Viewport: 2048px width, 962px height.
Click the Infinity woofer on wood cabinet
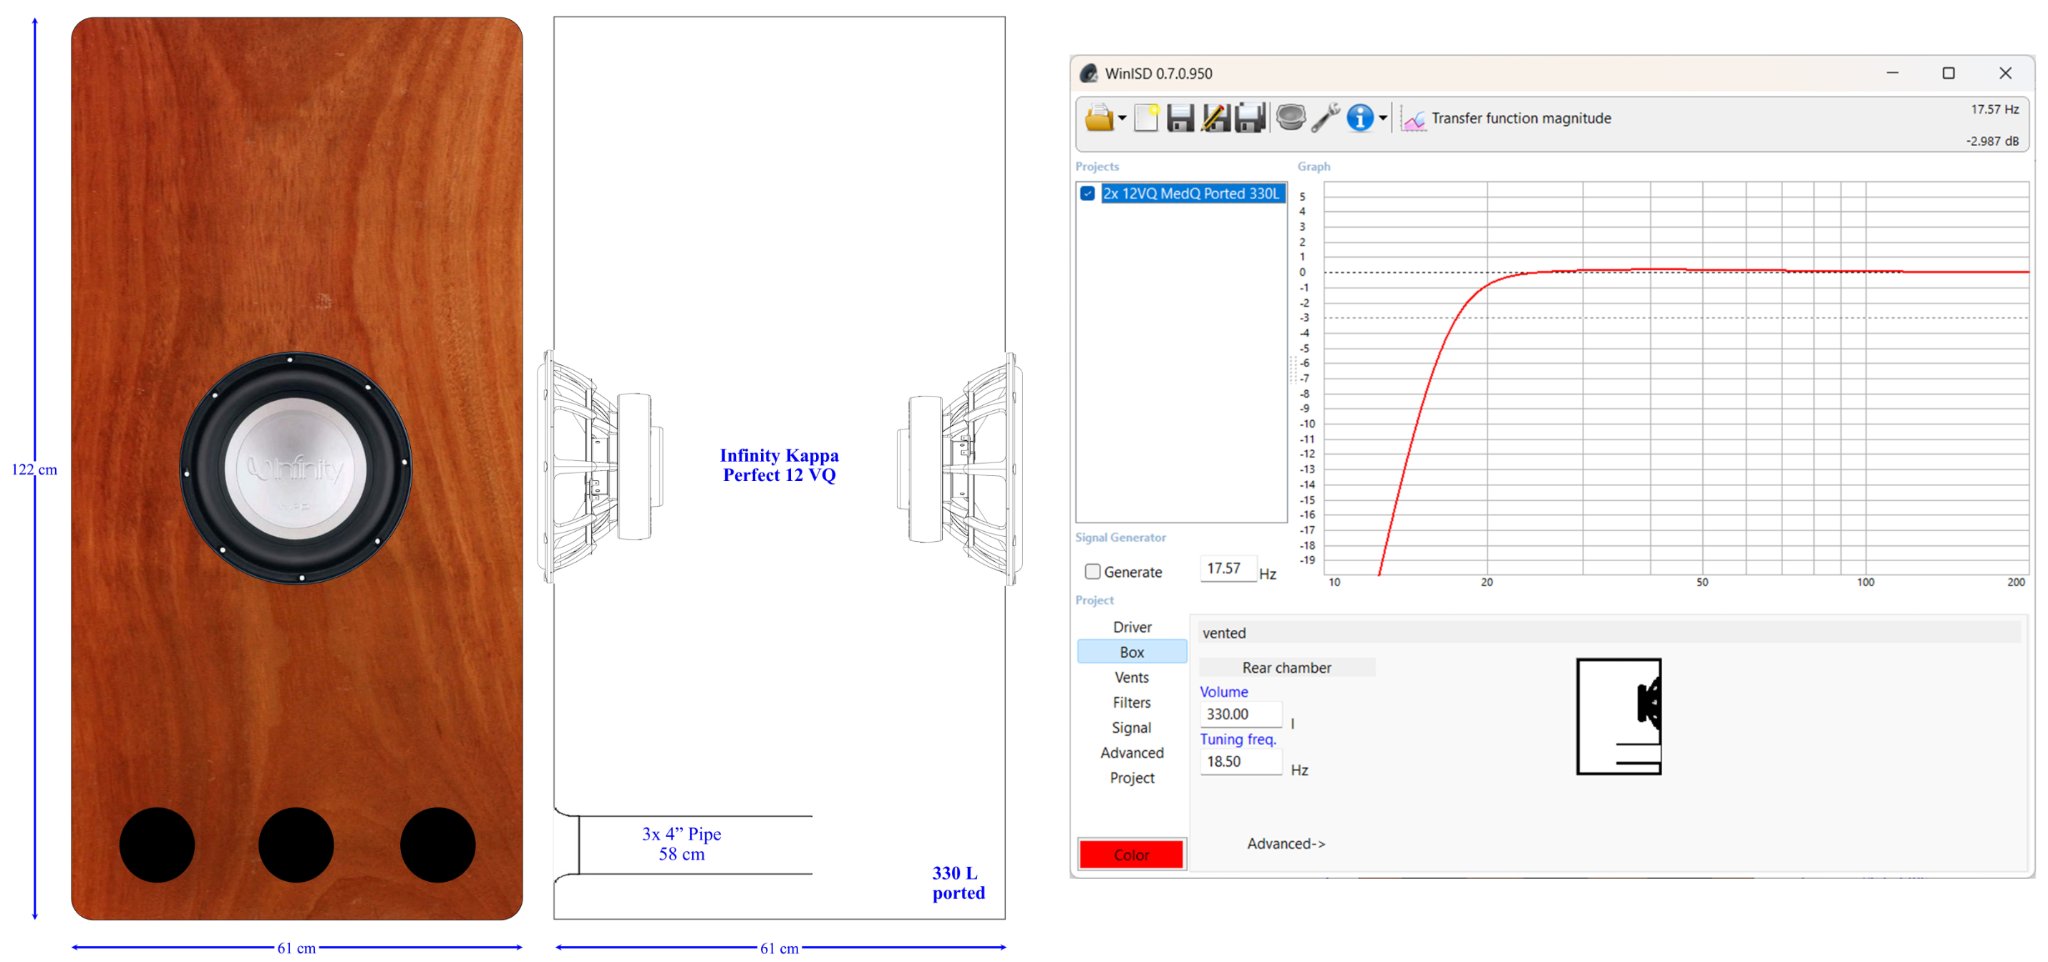click(x=296, y=468)
